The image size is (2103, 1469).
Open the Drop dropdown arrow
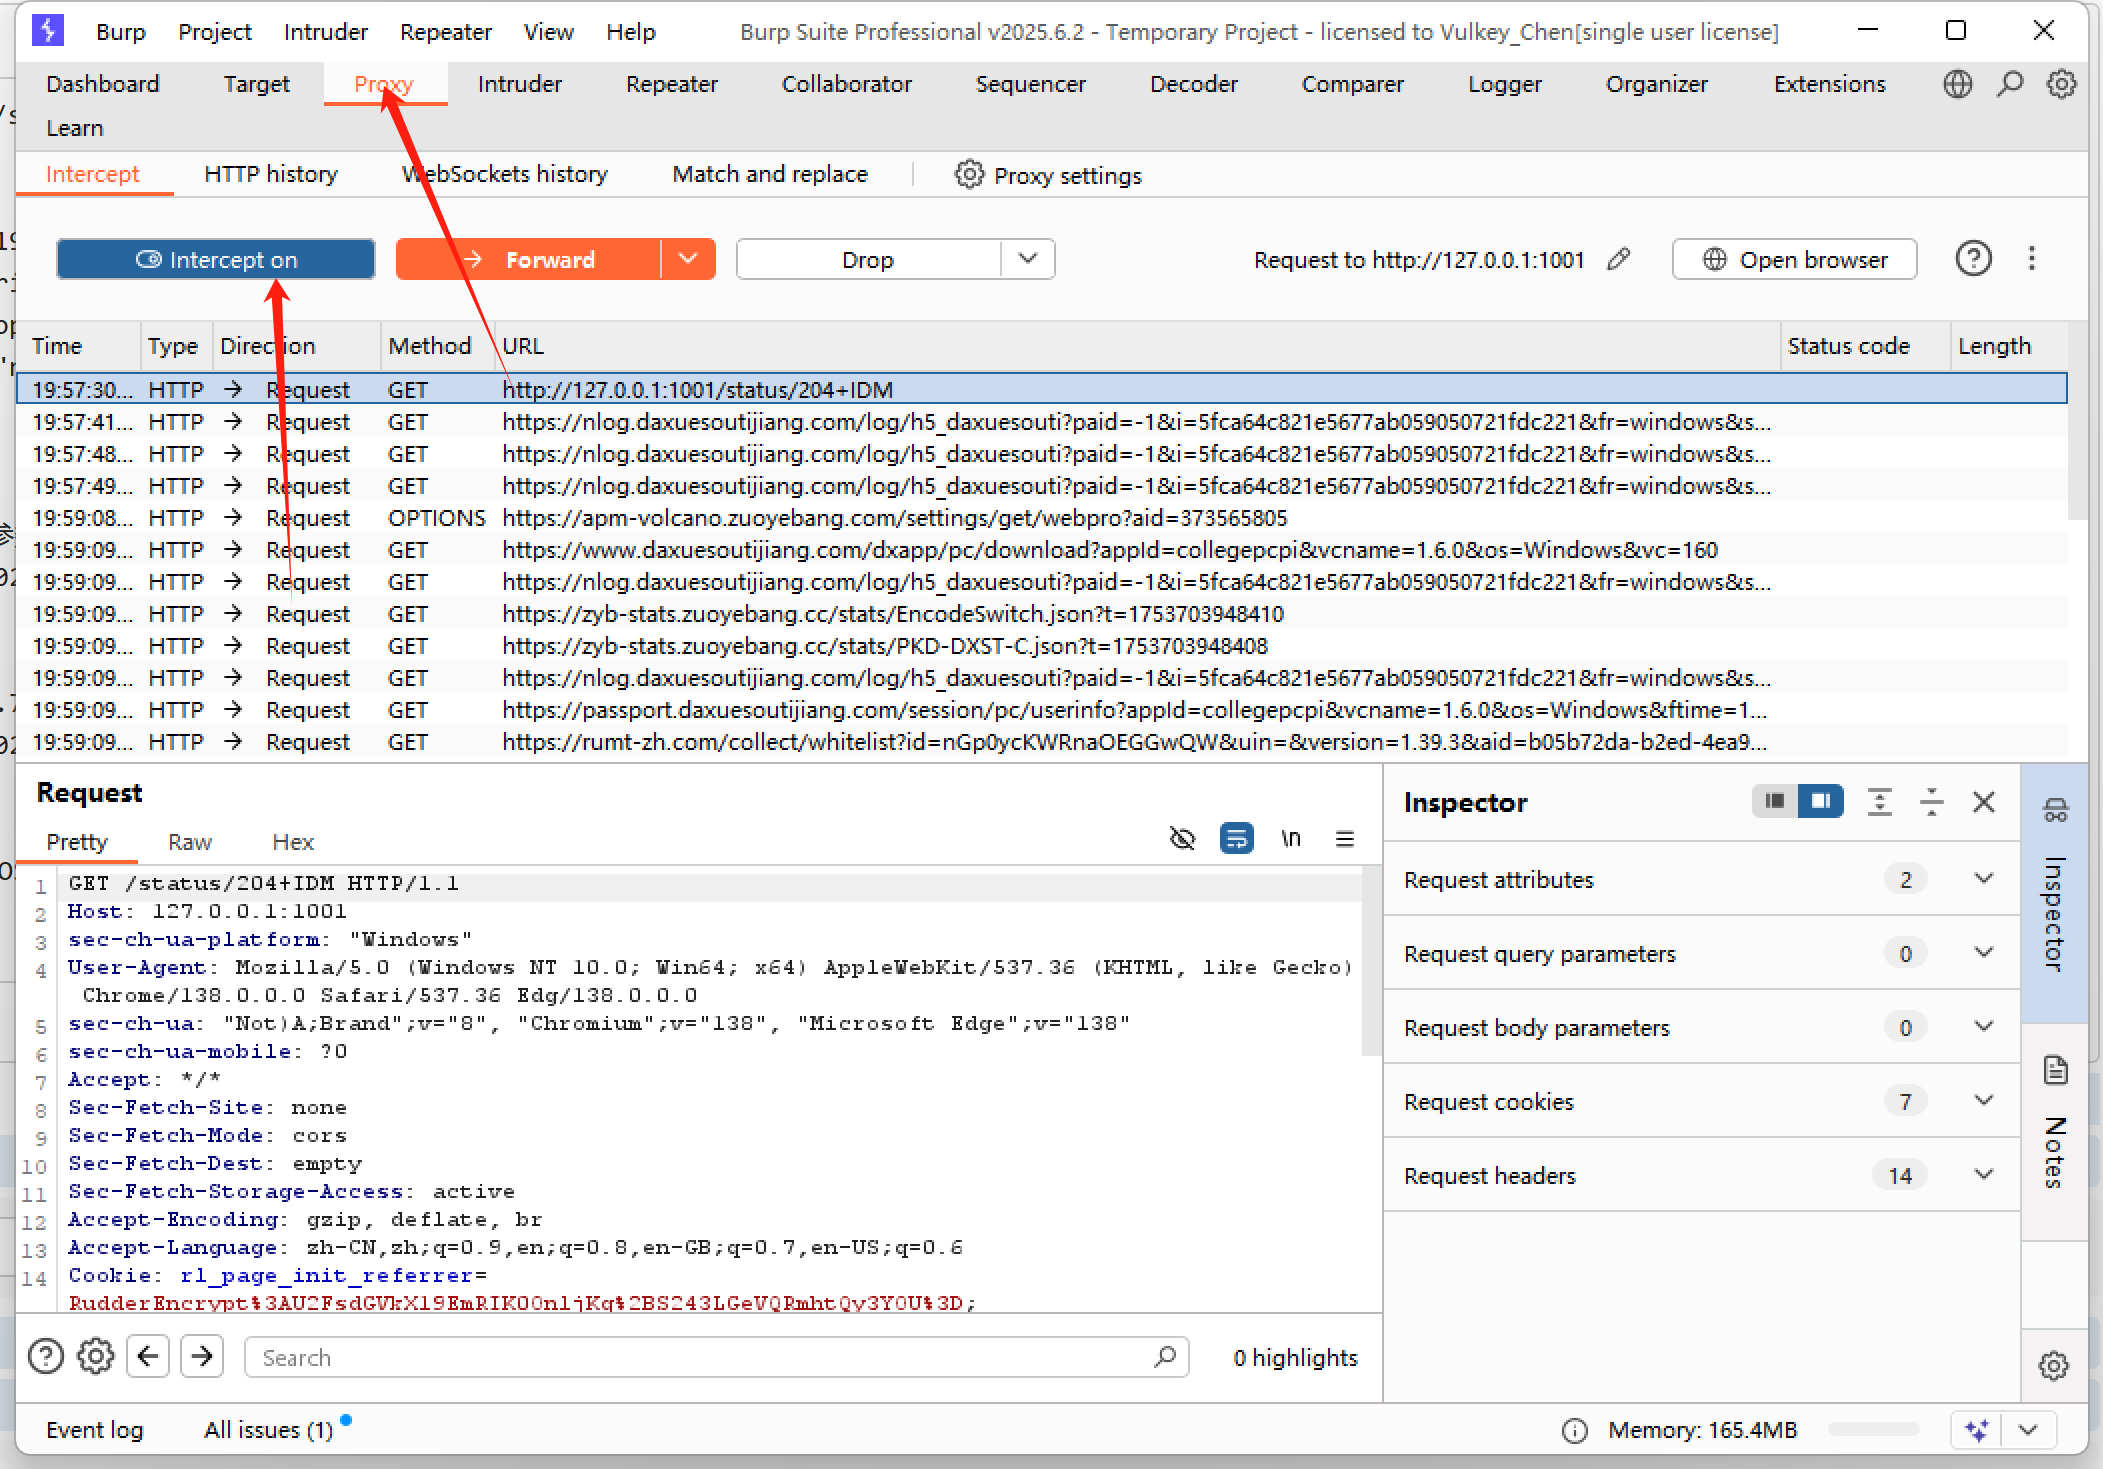1028,259
